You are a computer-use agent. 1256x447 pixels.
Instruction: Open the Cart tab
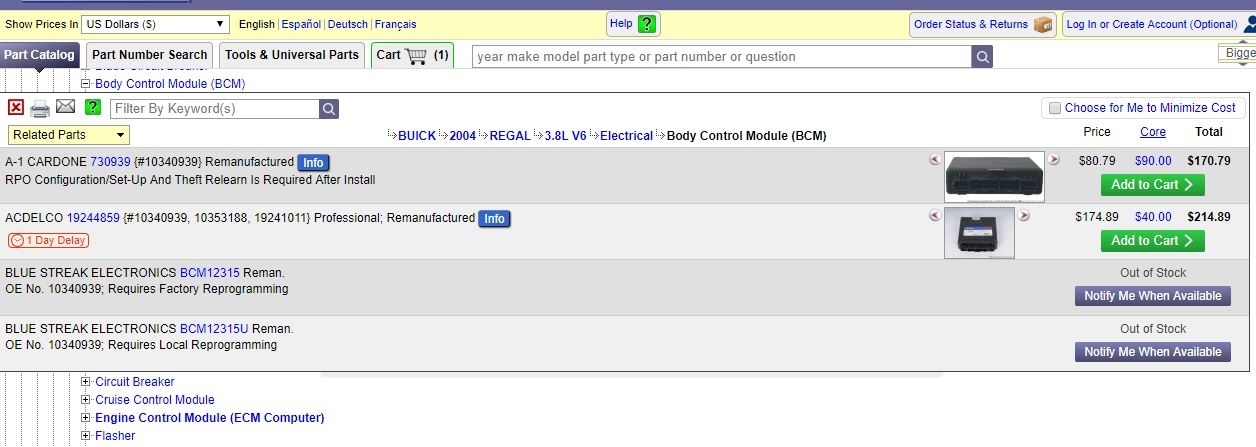[412, 55]
